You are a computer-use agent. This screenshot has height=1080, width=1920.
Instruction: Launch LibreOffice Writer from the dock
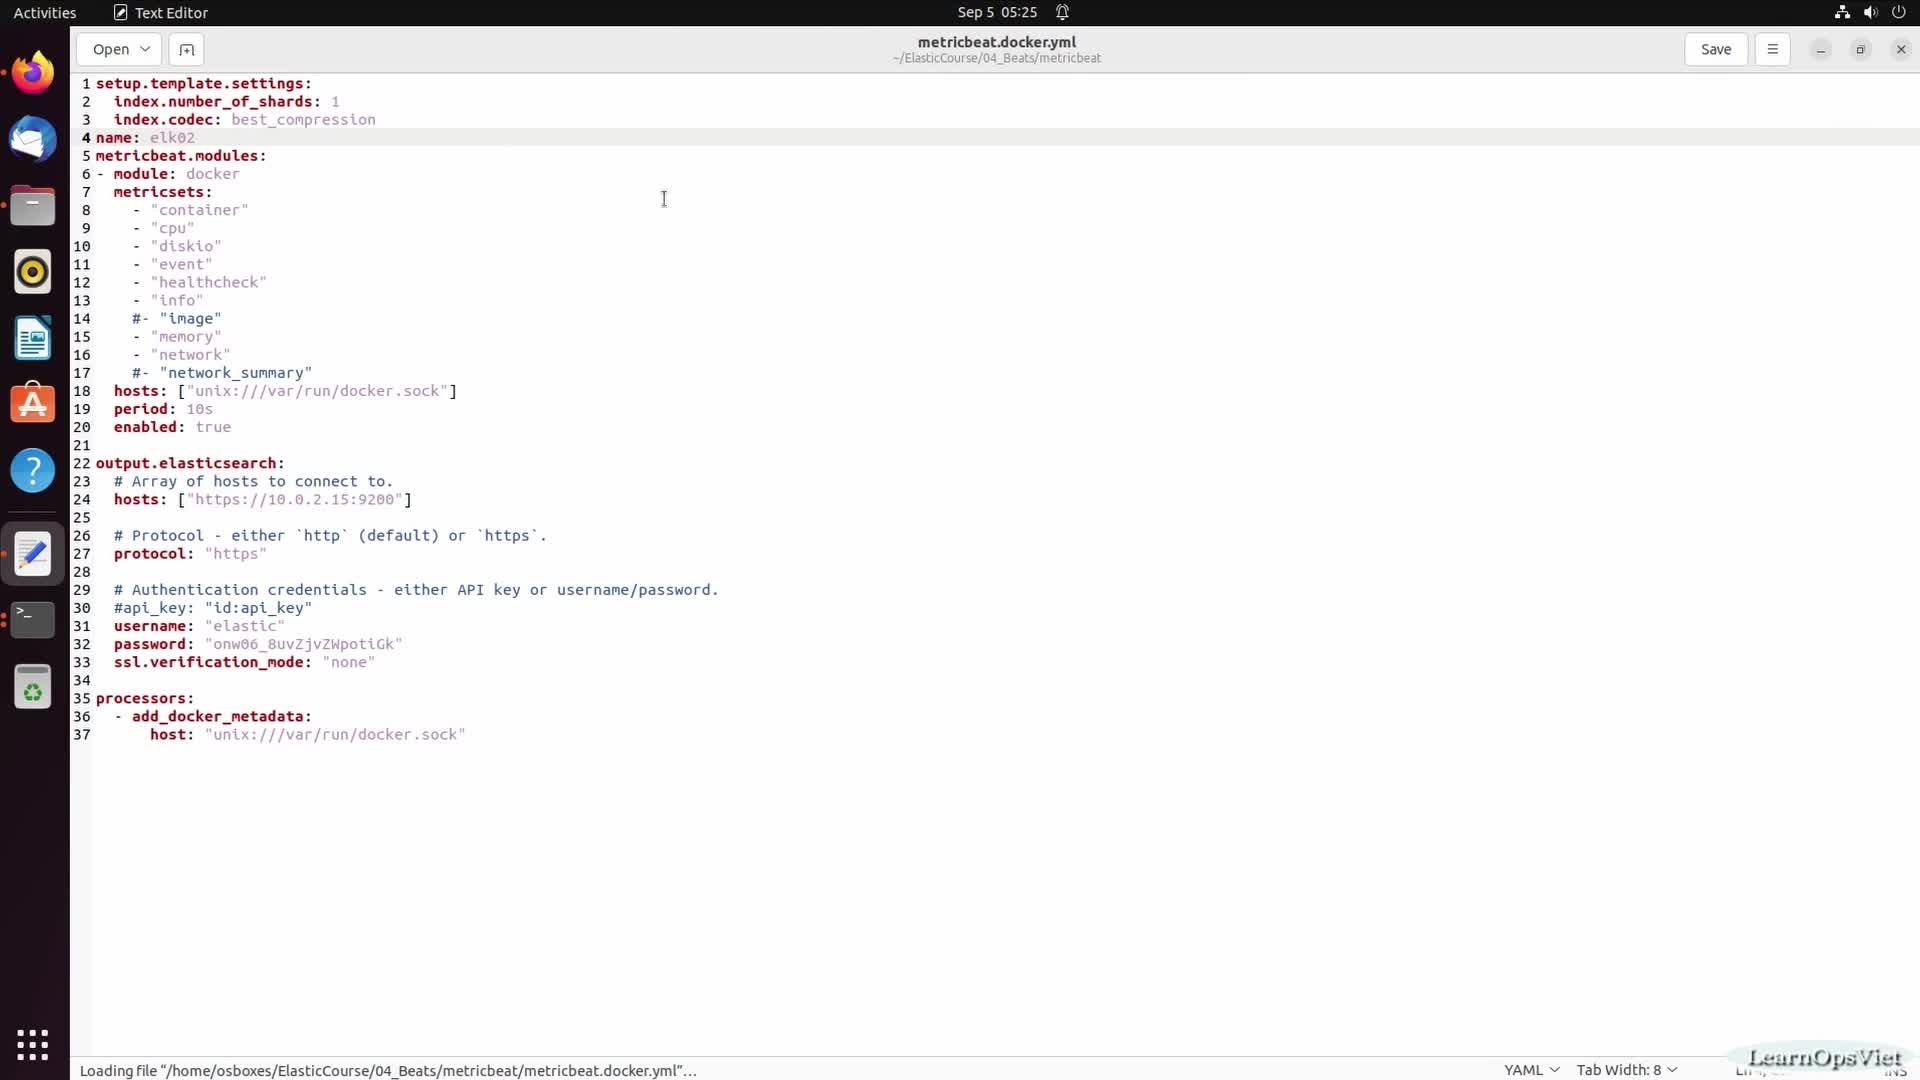tap(33, 338)
